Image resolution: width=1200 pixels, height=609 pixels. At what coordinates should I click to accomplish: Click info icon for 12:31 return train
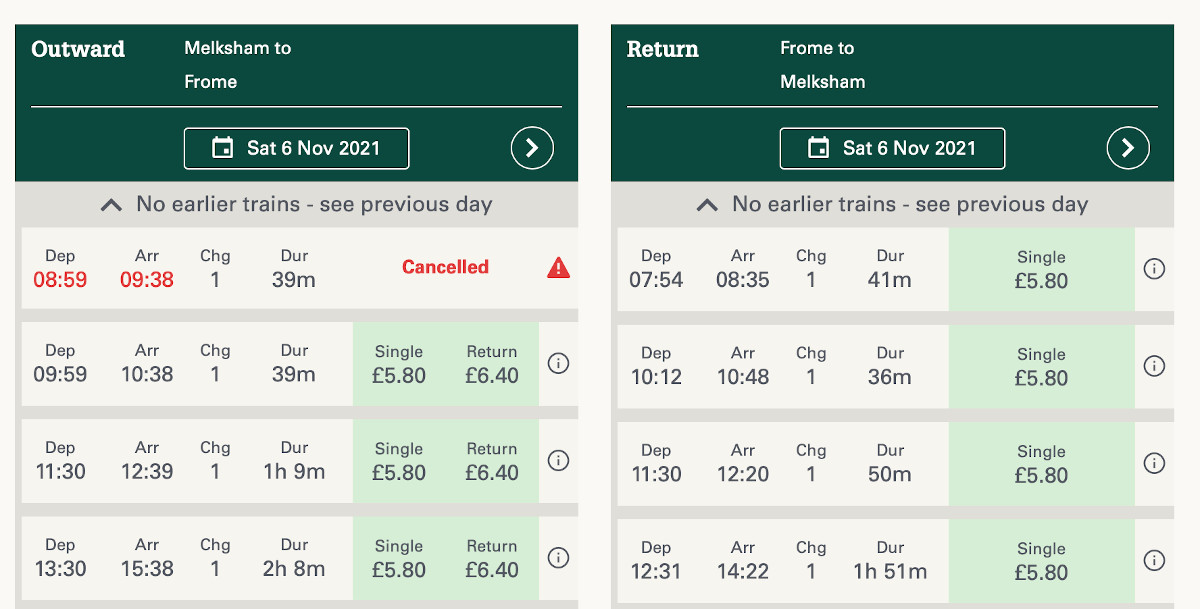1154,560
